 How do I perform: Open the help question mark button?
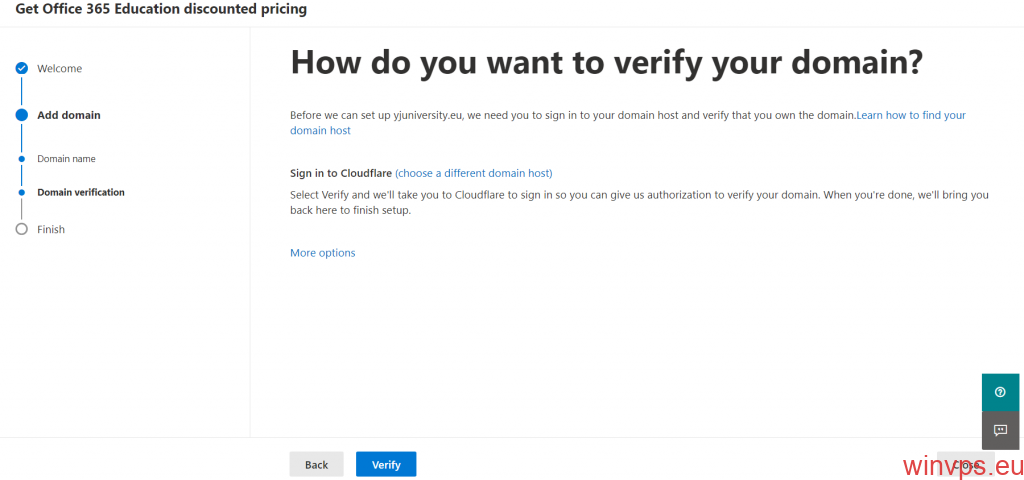coord(1000,392)
